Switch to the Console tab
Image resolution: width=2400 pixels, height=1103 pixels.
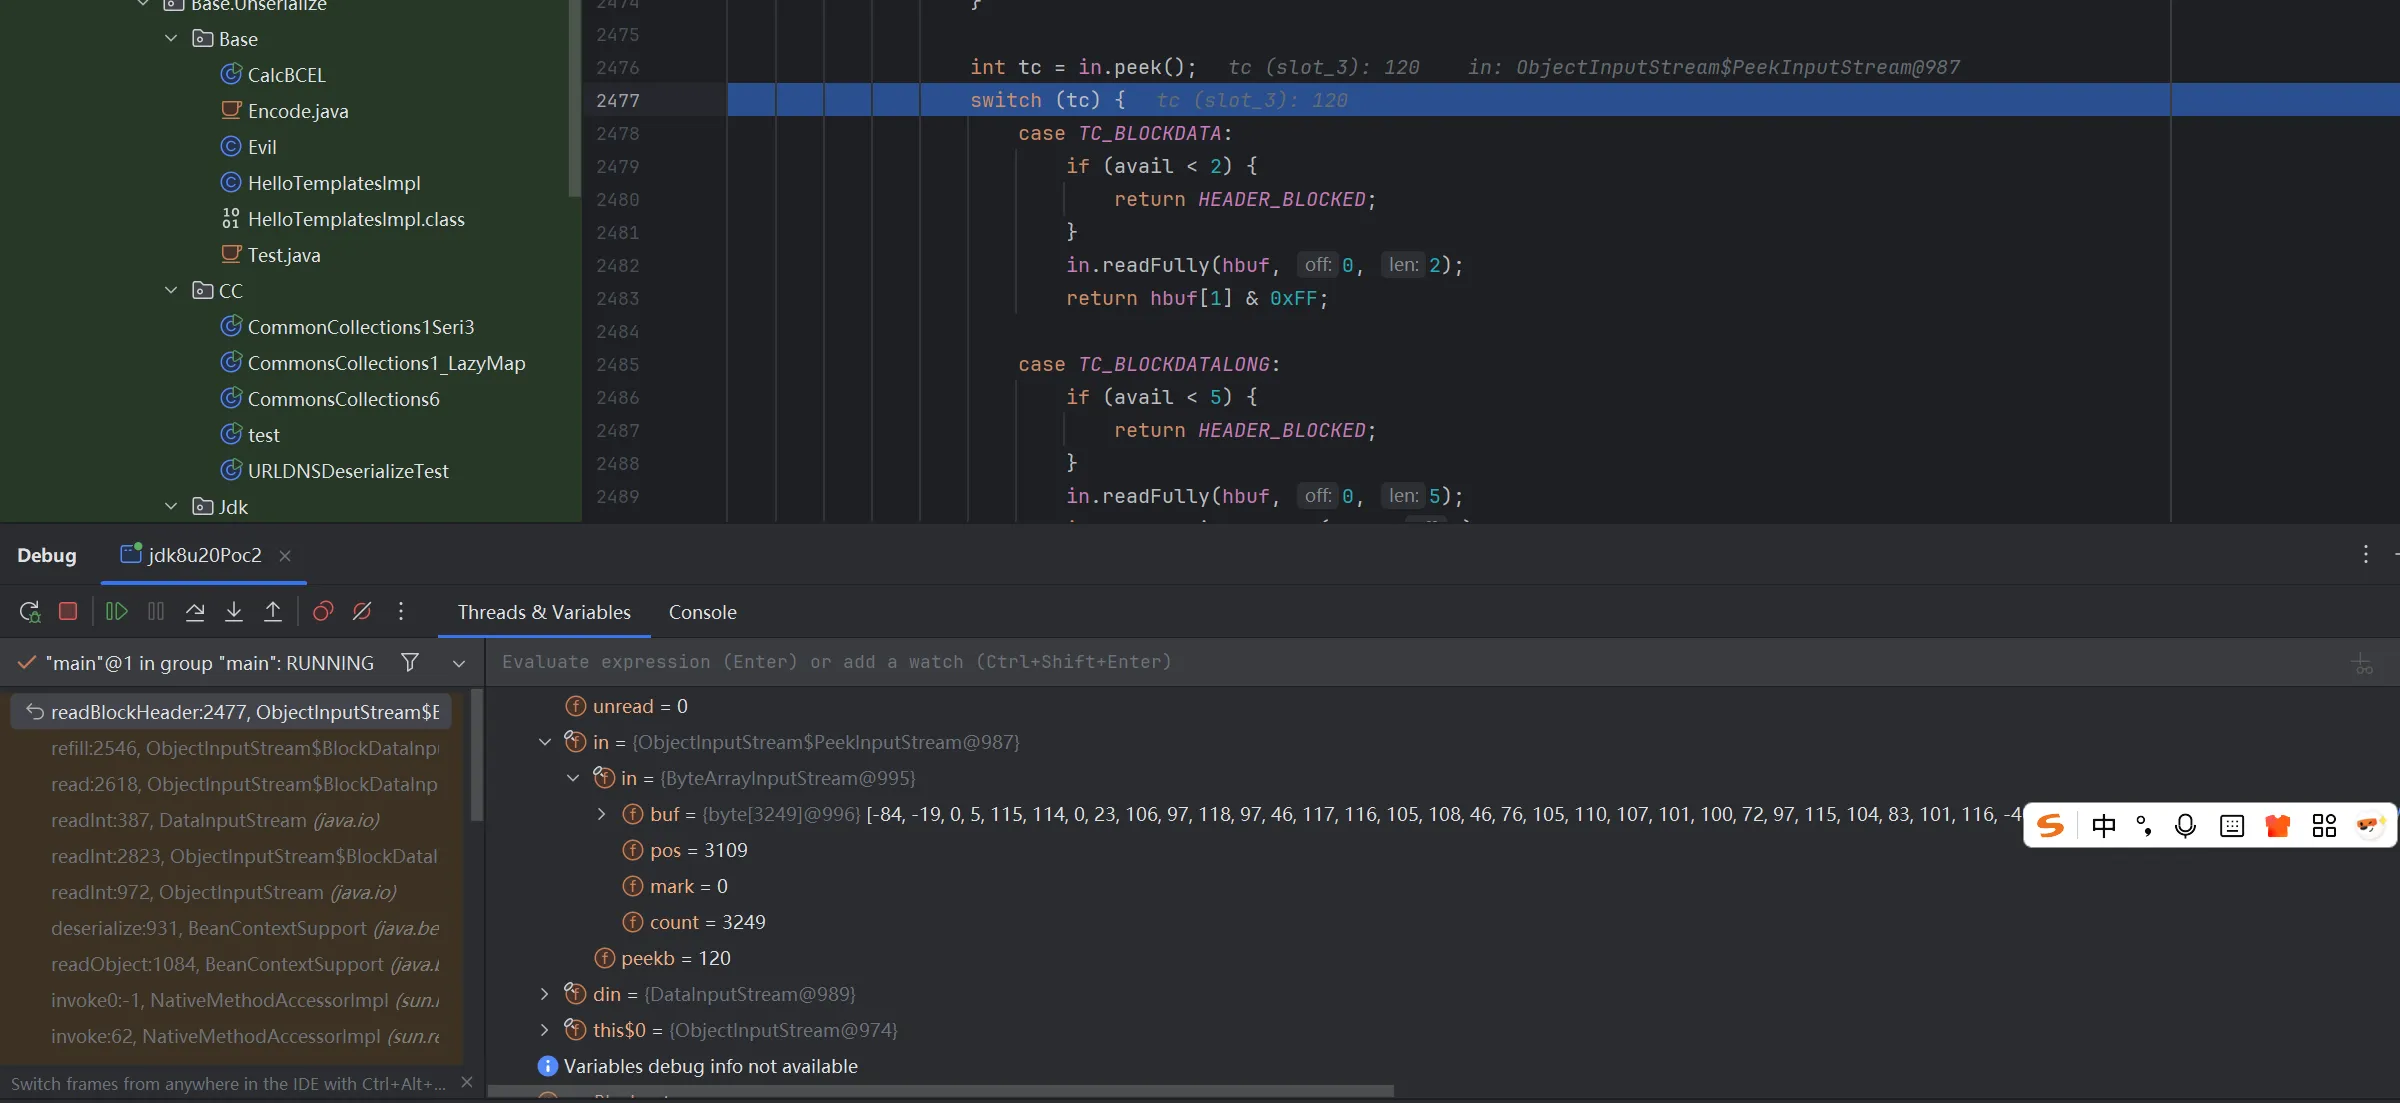[x=702, y=612]
